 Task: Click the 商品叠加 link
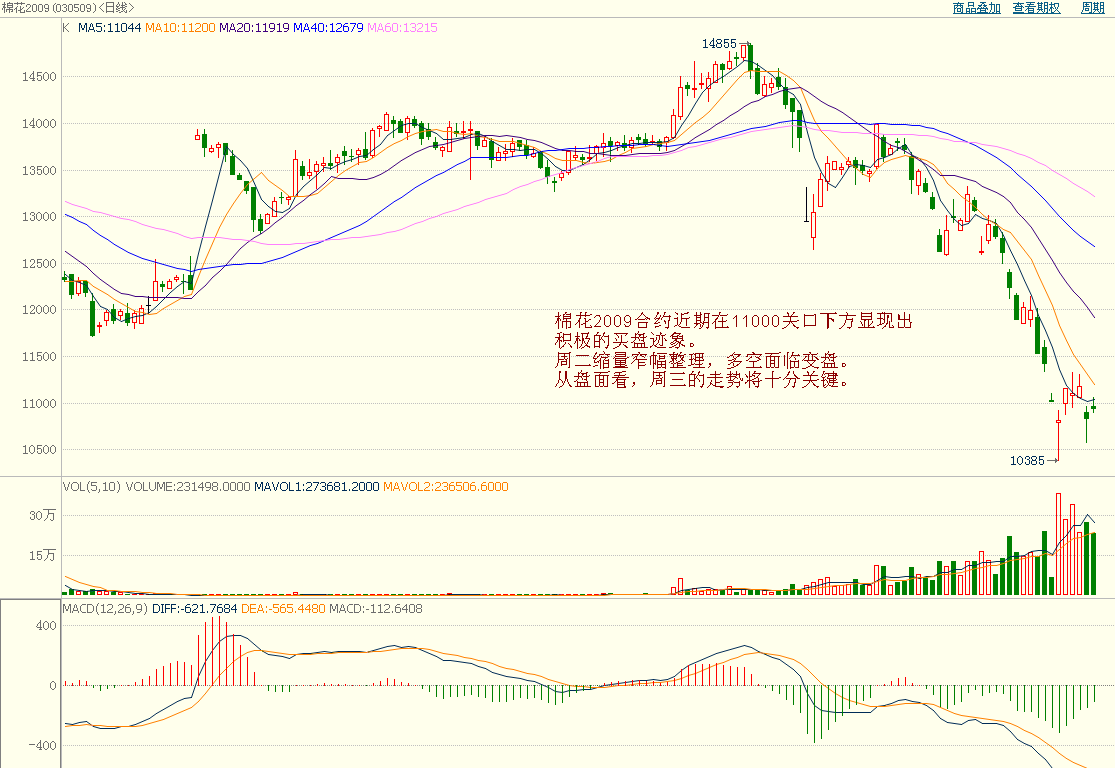976,8
